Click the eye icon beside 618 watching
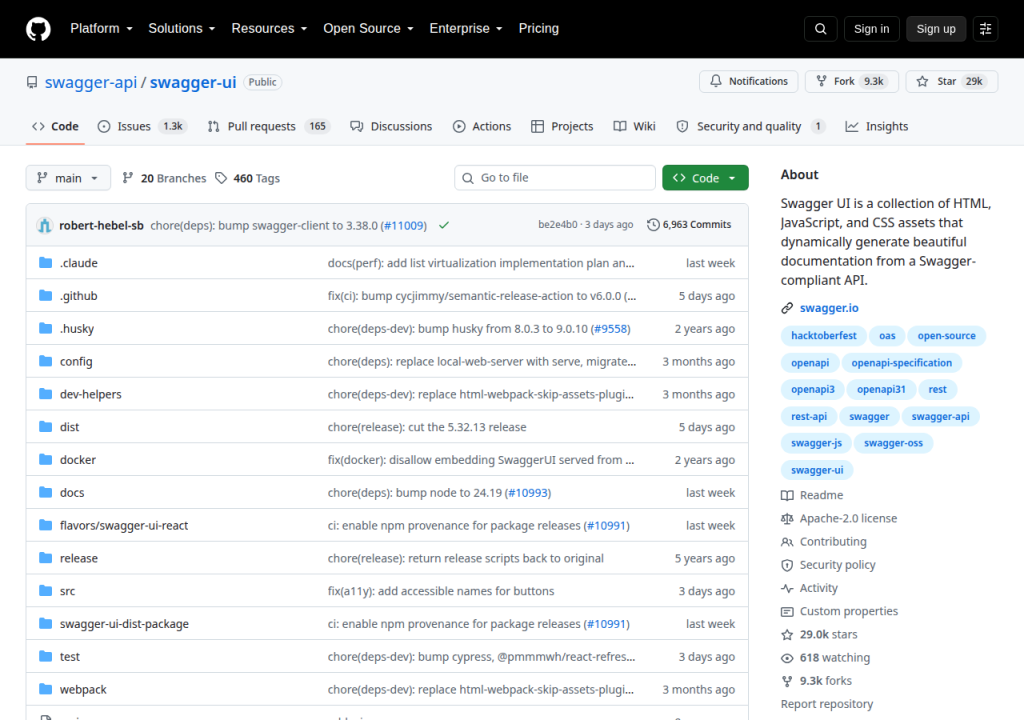 point(787,658)
